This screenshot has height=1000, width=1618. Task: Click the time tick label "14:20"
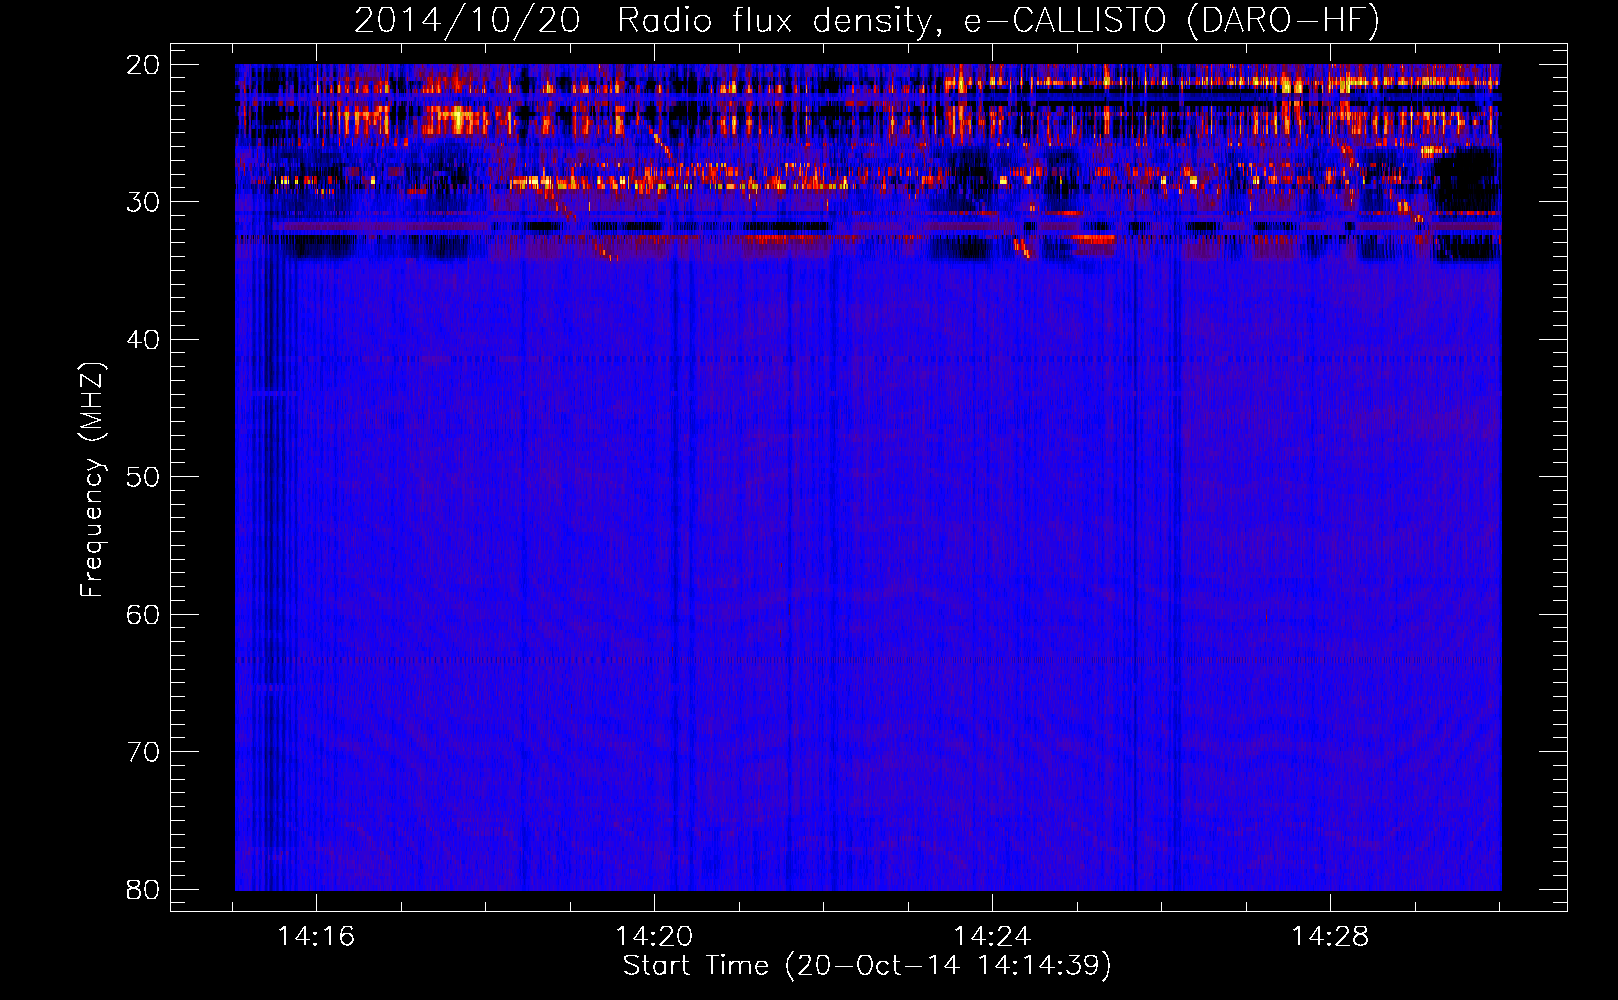coord(654,937)
